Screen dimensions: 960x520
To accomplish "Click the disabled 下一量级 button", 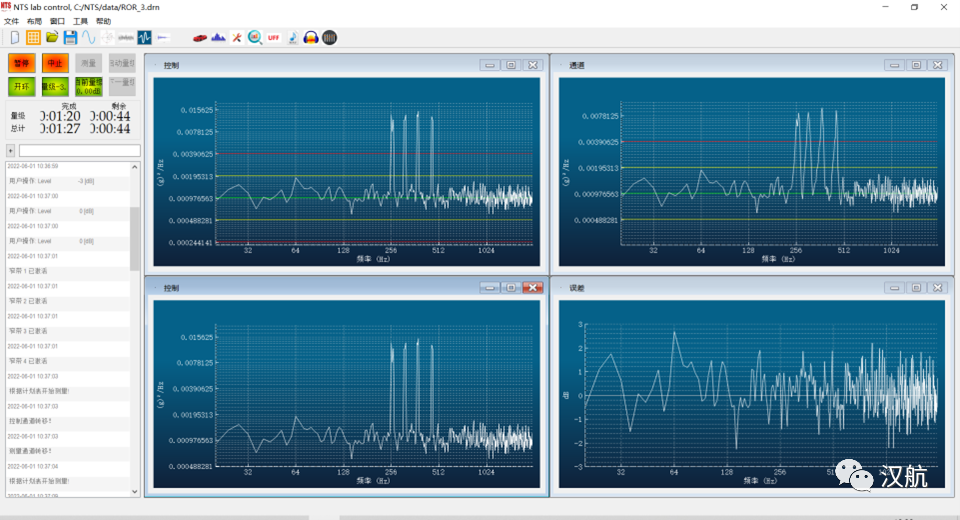I will [122, 86].
